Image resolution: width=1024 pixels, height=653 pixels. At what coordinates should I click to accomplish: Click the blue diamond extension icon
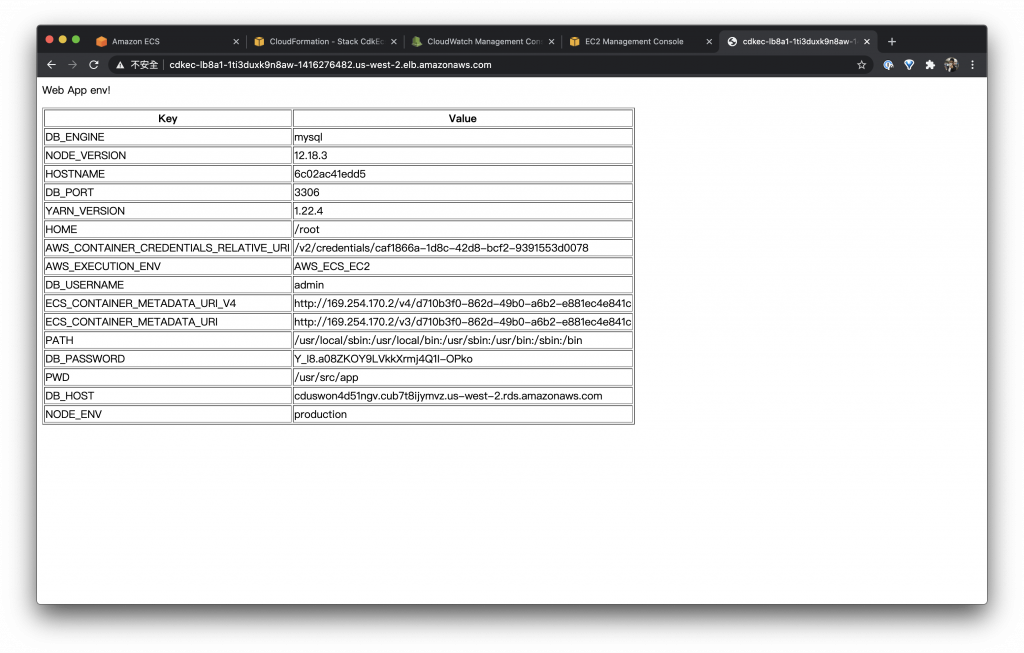click(x=909, y=65)
